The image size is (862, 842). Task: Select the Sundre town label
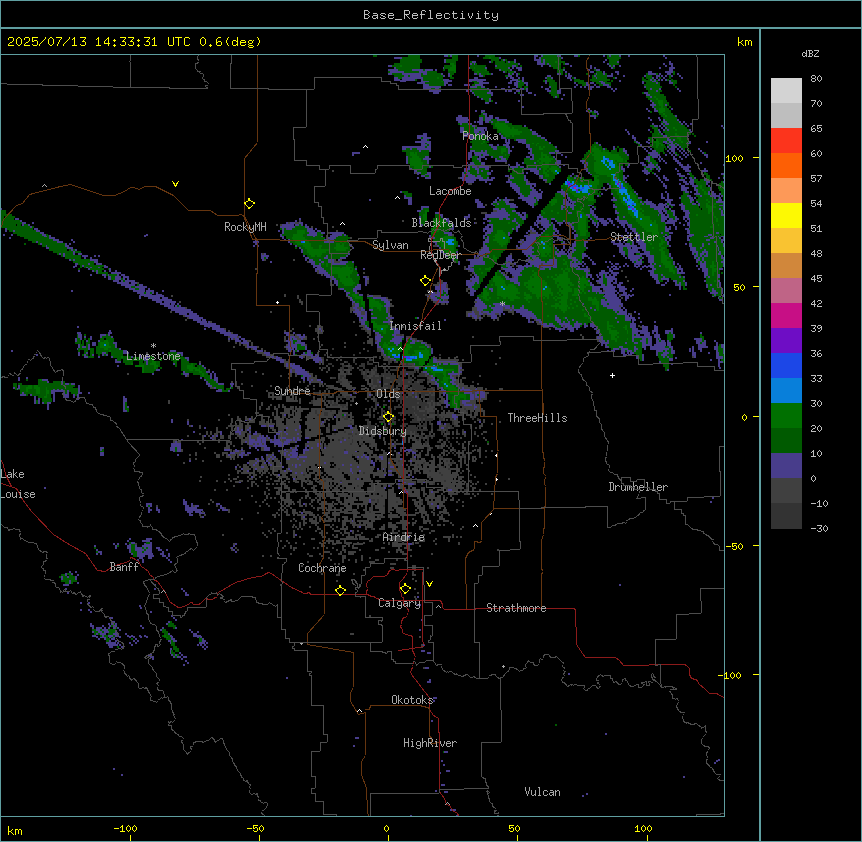(292, 391)
